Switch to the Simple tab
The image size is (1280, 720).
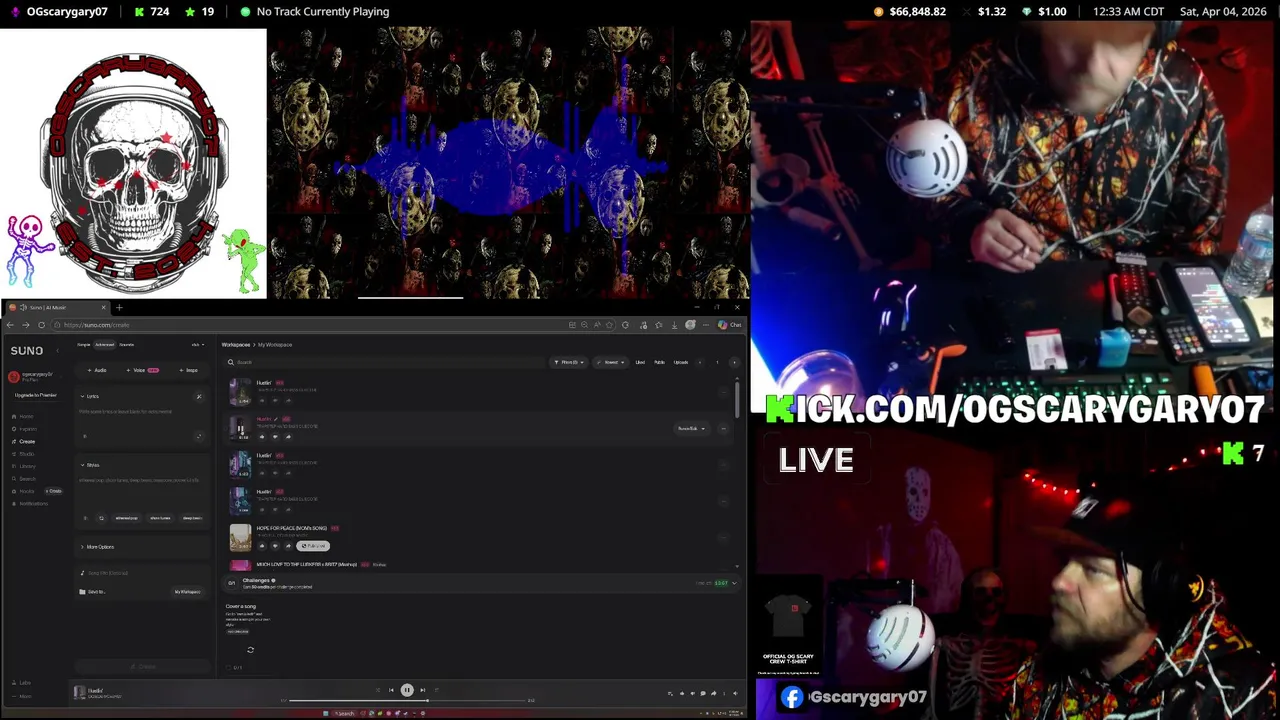pos(83,345)
